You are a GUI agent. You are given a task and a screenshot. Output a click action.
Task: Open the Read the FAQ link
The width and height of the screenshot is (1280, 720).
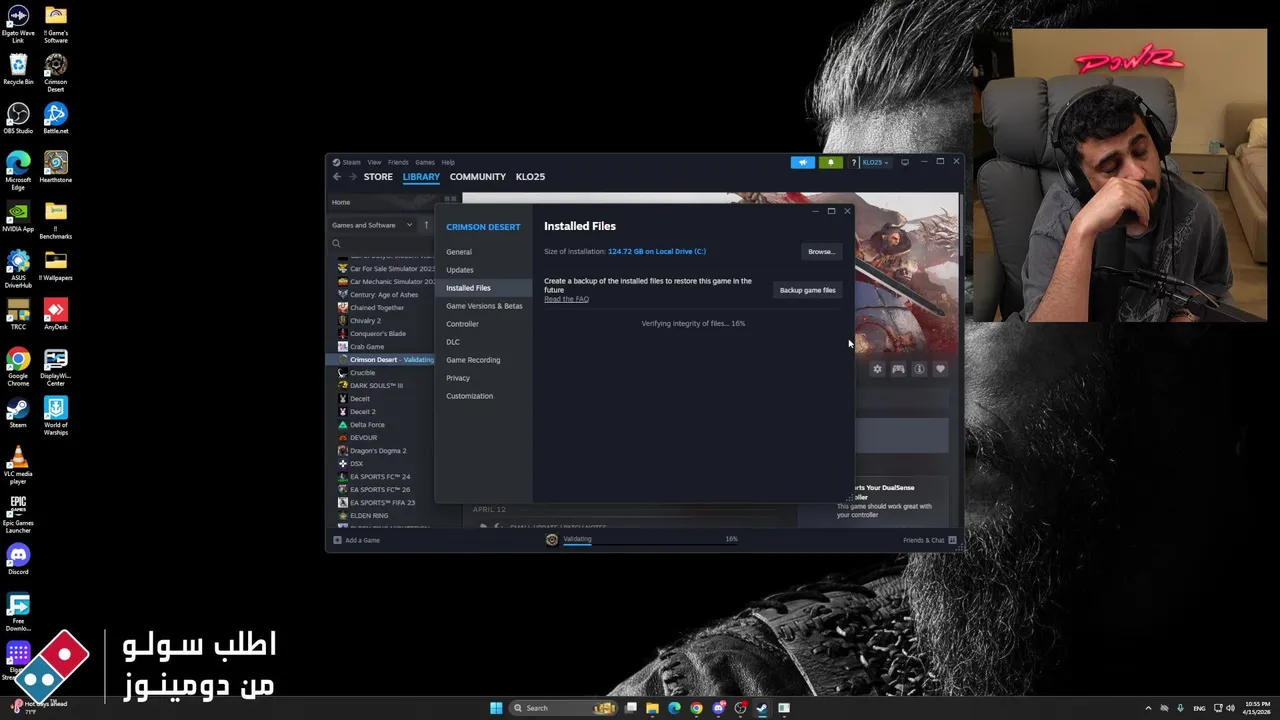566,299
